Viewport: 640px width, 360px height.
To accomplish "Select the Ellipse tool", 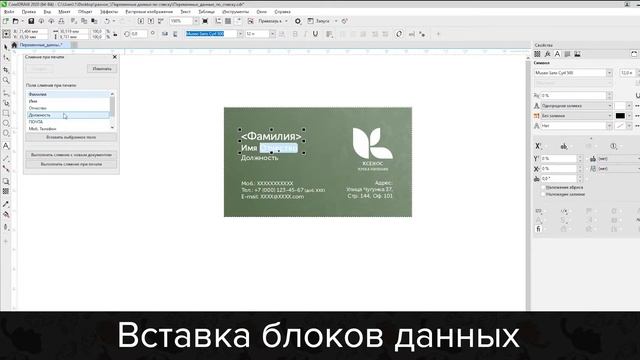I will pyautogui.click(x=6, y=123).
